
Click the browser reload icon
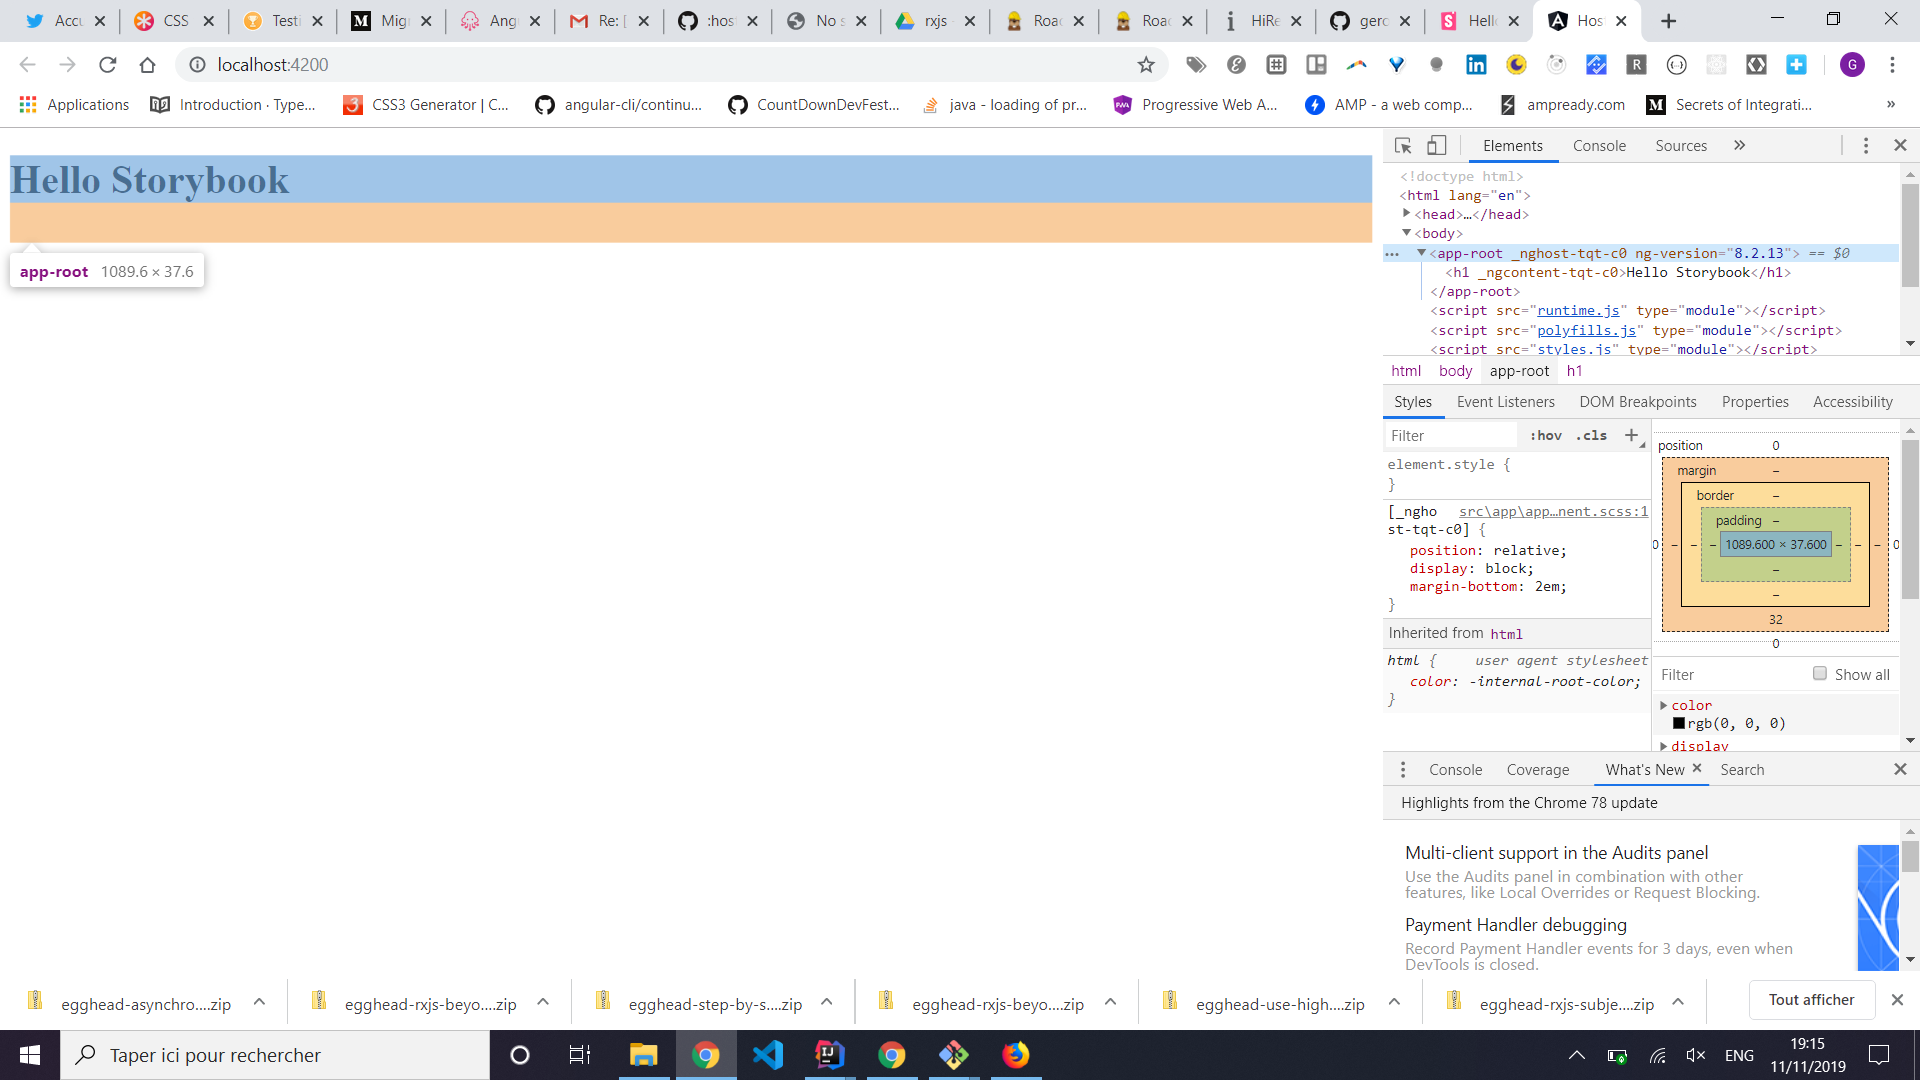coord(108,65)
